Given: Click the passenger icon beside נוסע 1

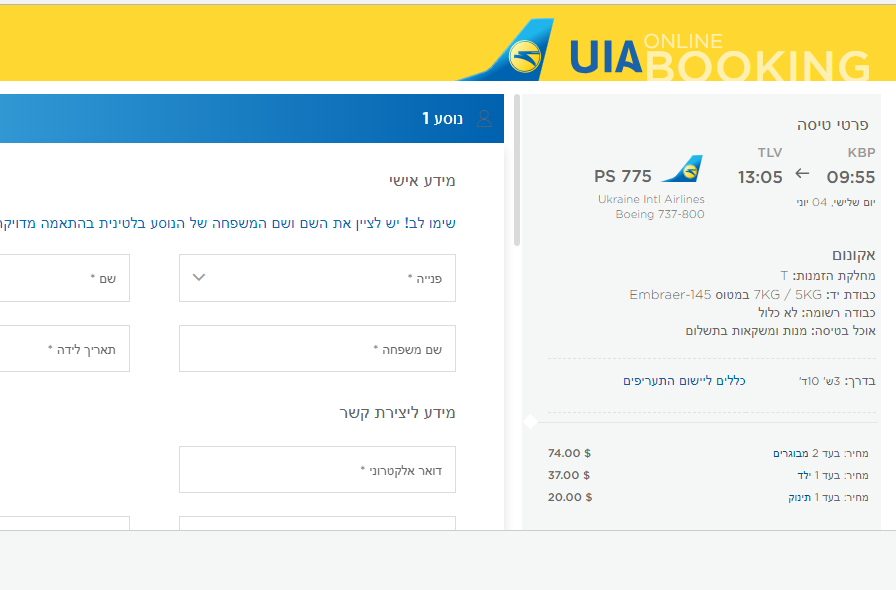Looking at the screenshot, I should click(x=484, y=117).
